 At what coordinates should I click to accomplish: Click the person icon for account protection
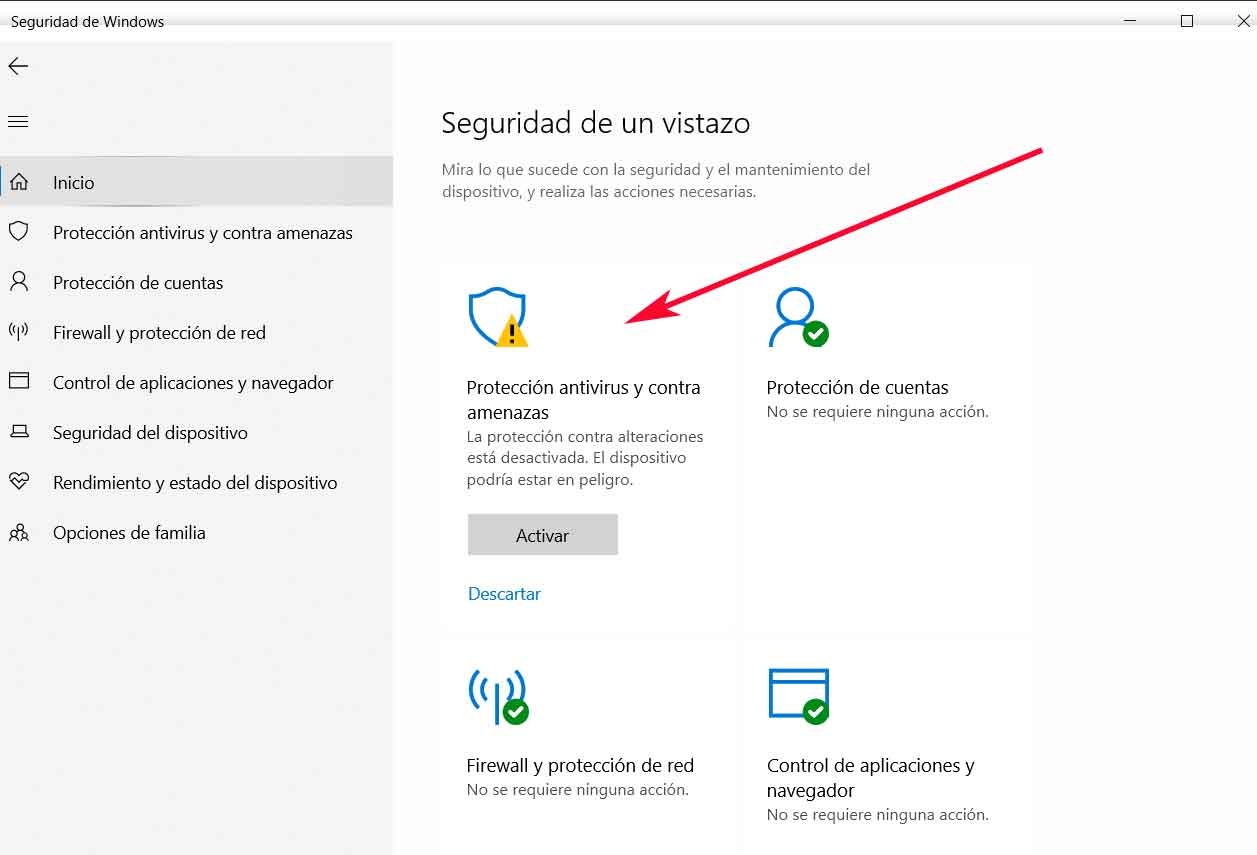click(x=18, y=282)
